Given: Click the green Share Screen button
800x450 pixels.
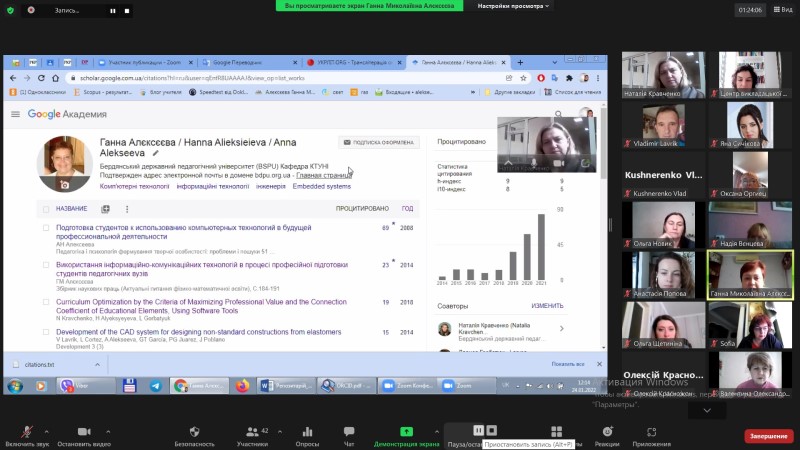Looking at the screenshot, I should pos(407,431).
